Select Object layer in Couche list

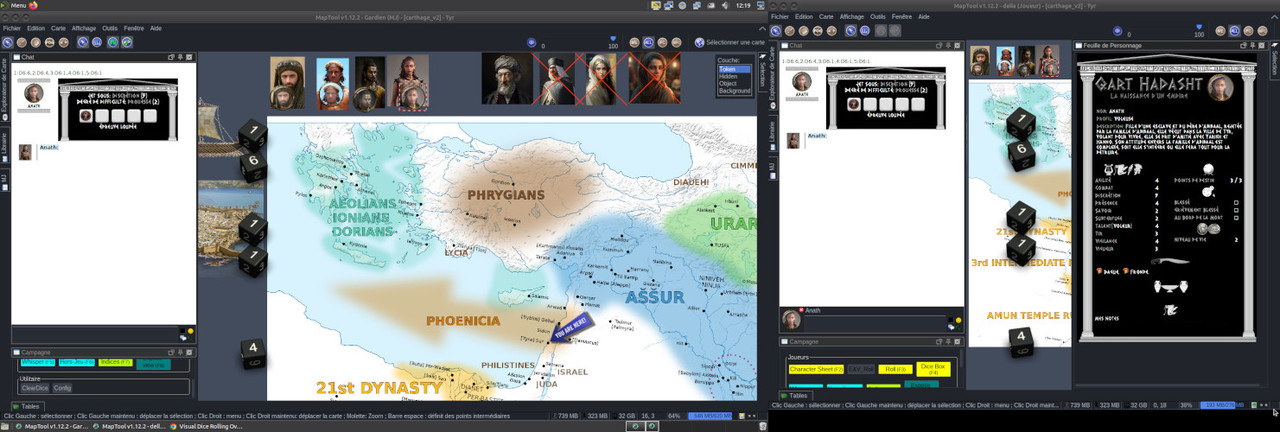[734, 83]
